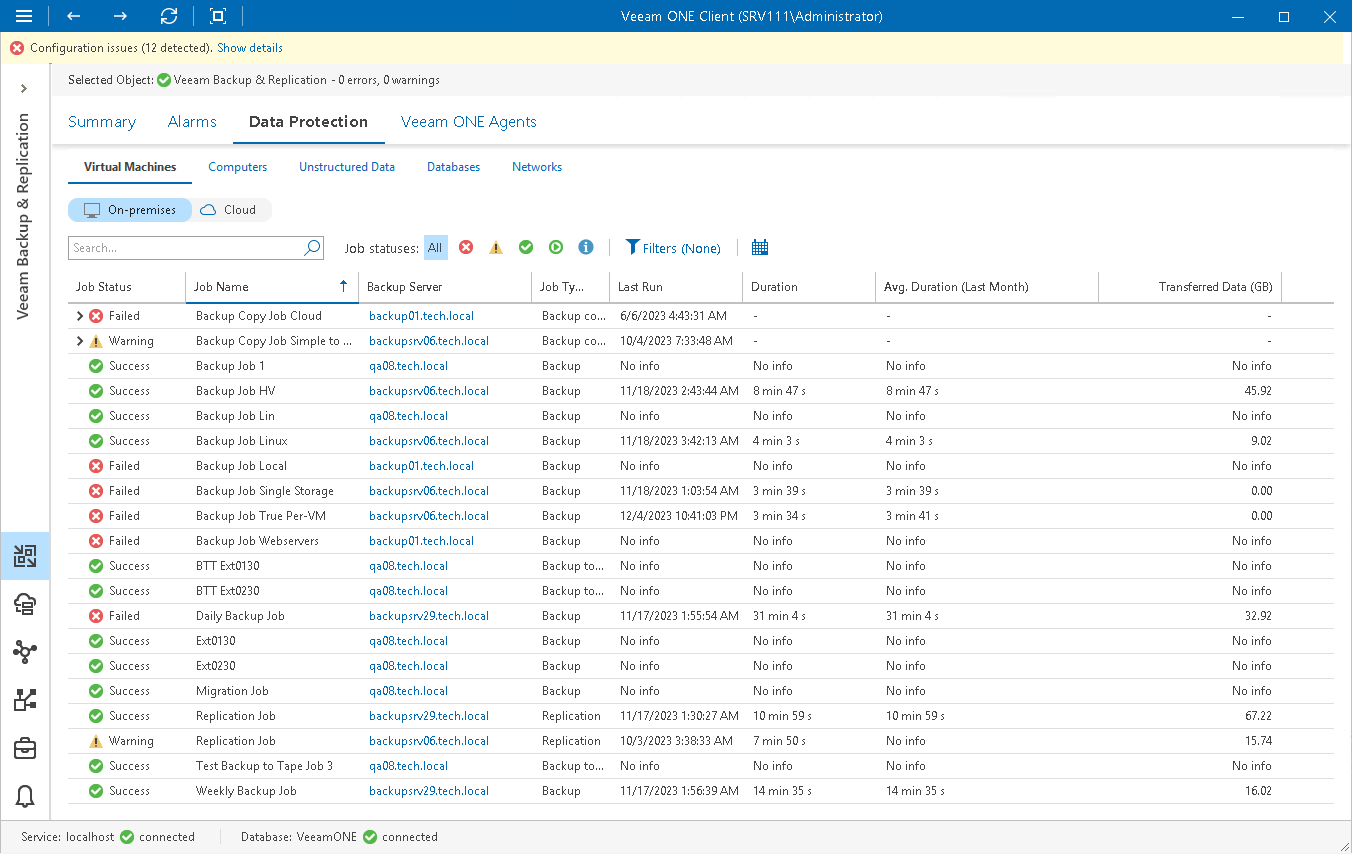Show details of configuration issues
Screen dimensions: 1352x854
249,47
